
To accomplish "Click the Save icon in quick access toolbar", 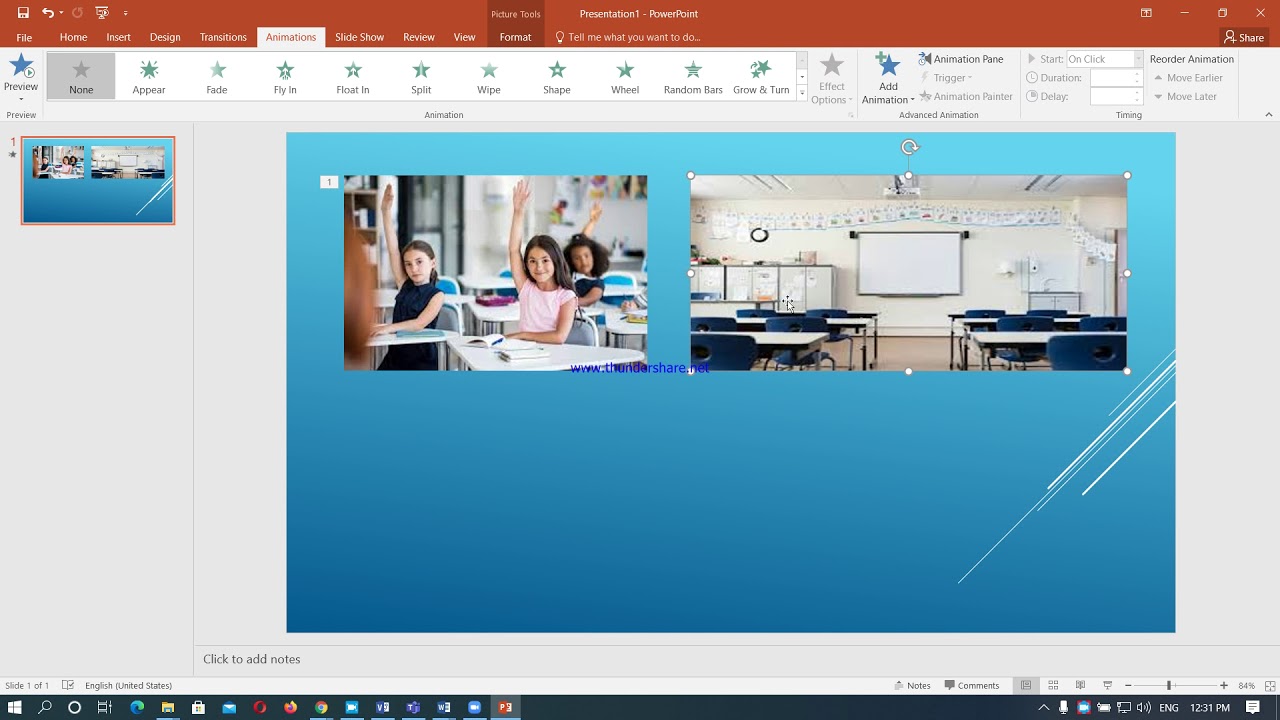I will point(23,13).
